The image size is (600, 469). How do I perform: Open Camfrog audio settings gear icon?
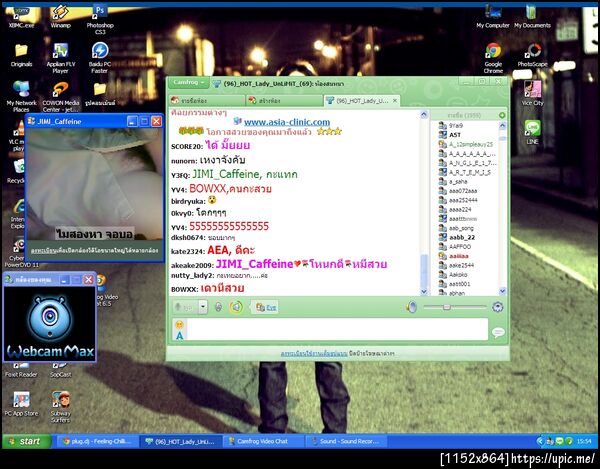[x=497, y=307]
